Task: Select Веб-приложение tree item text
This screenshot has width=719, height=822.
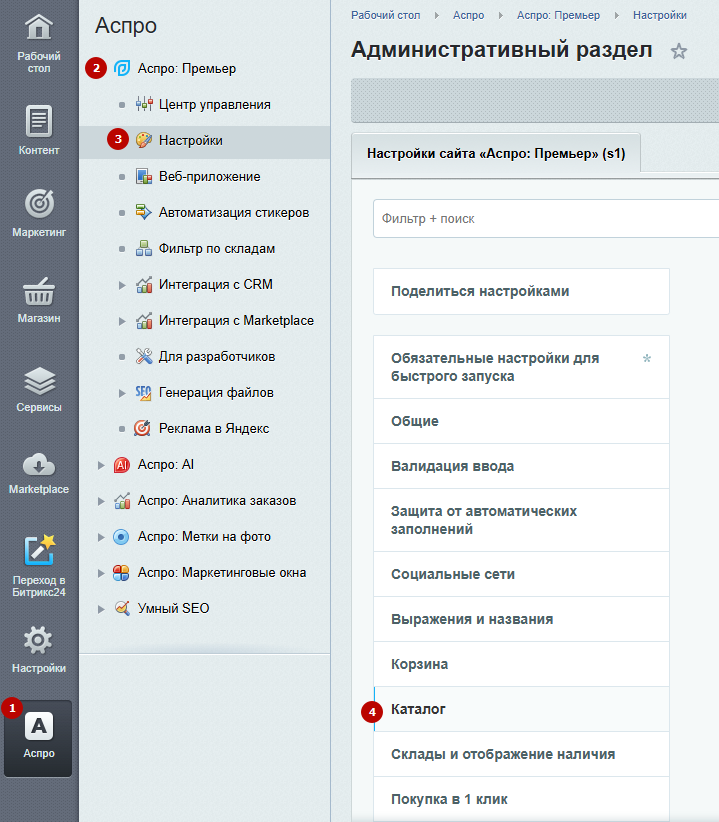Action: click(x=210, y=176)
